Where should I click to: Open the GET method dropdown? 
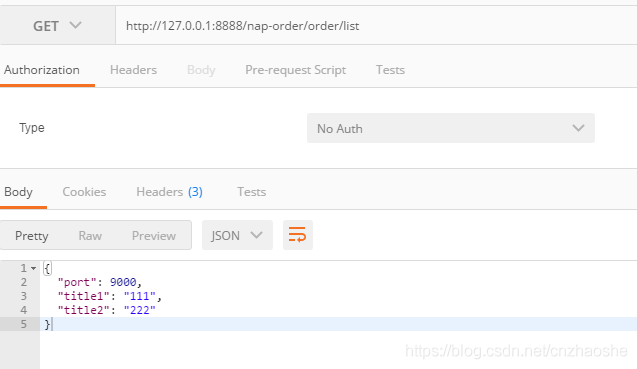57,26
